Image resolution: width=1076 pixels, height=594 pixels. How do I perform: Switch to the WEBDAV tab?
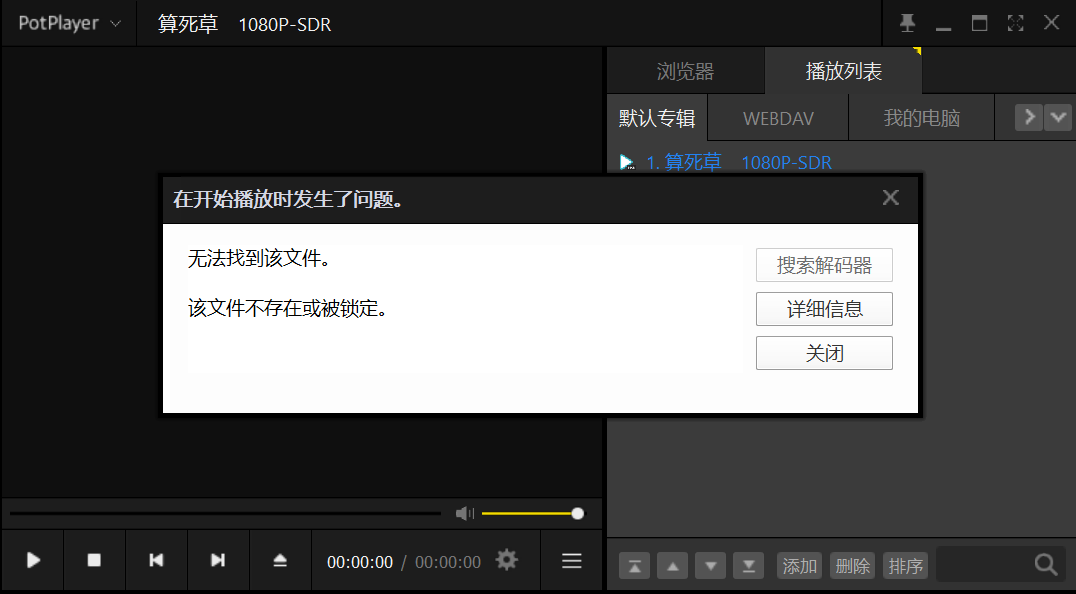(x=777, y=117)
